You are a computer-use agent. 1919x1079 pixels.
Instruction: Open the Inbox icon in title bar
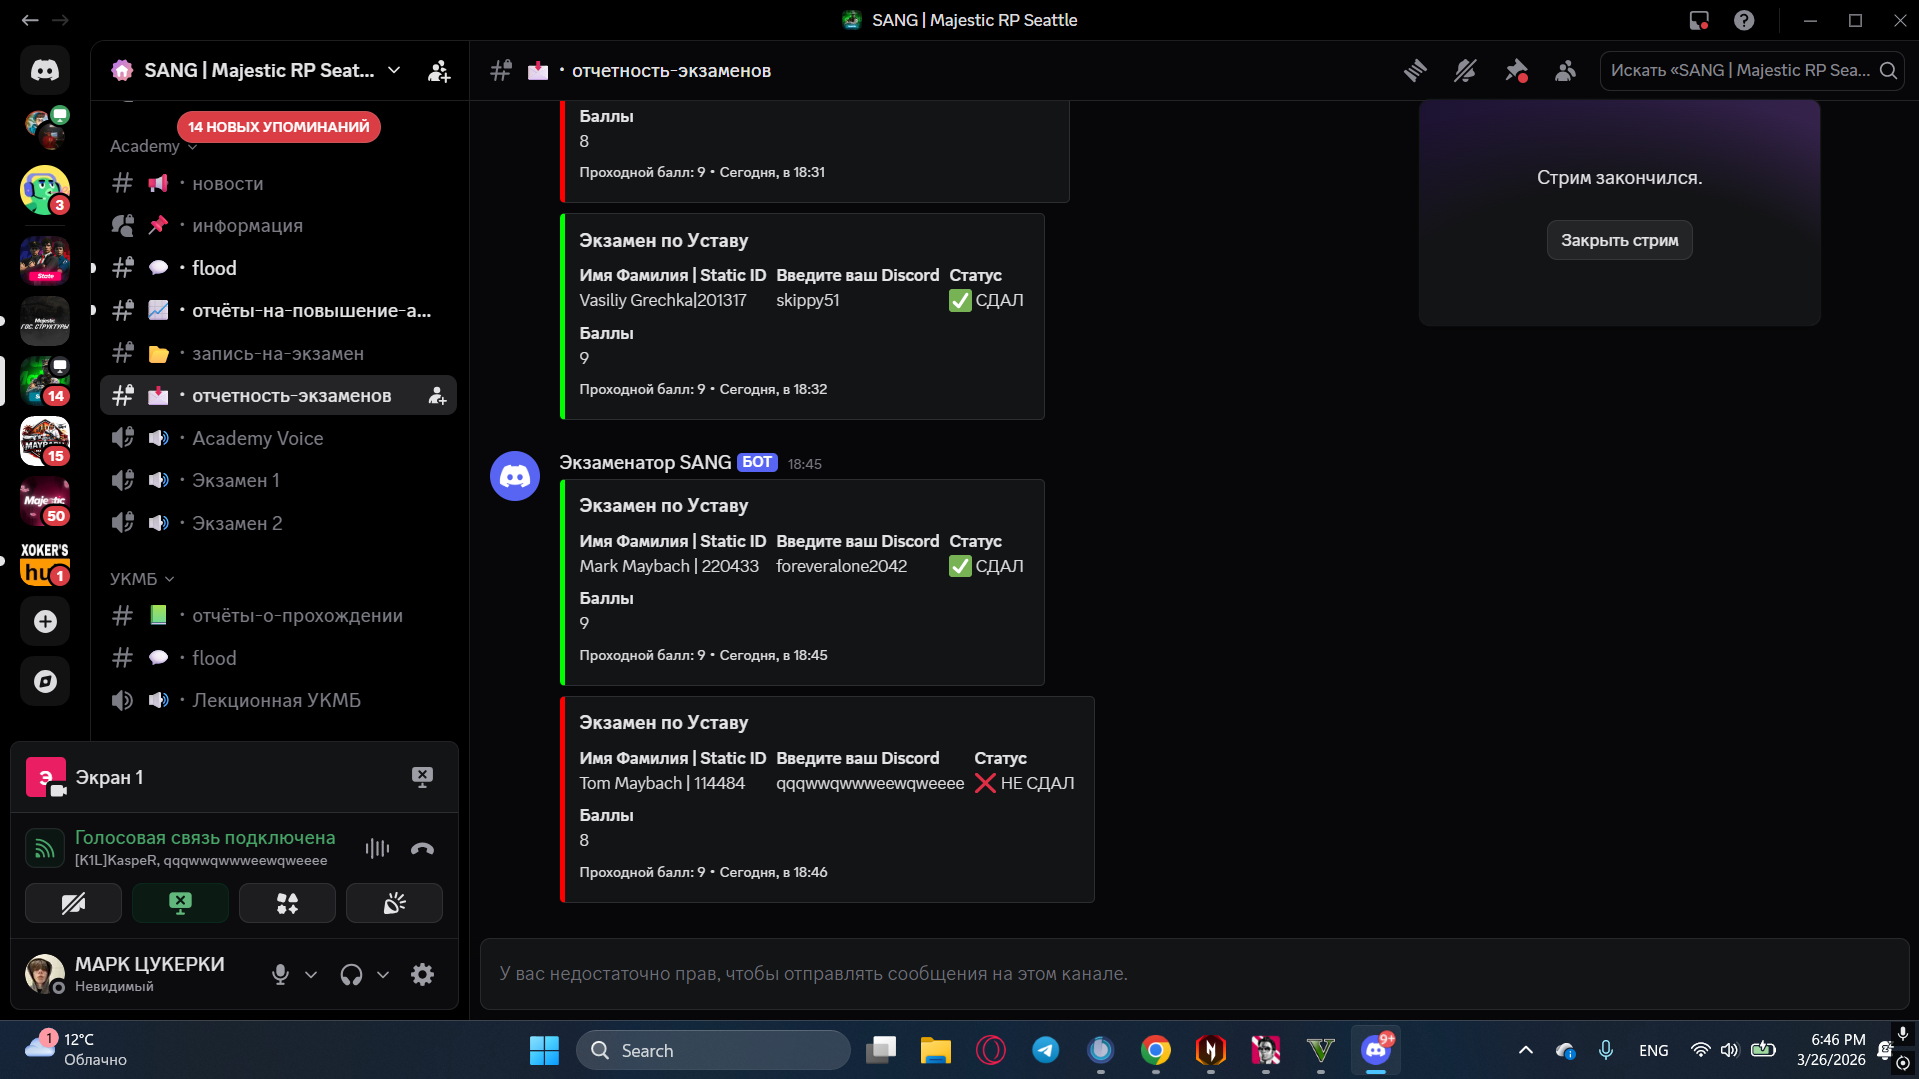(1699, 20)
